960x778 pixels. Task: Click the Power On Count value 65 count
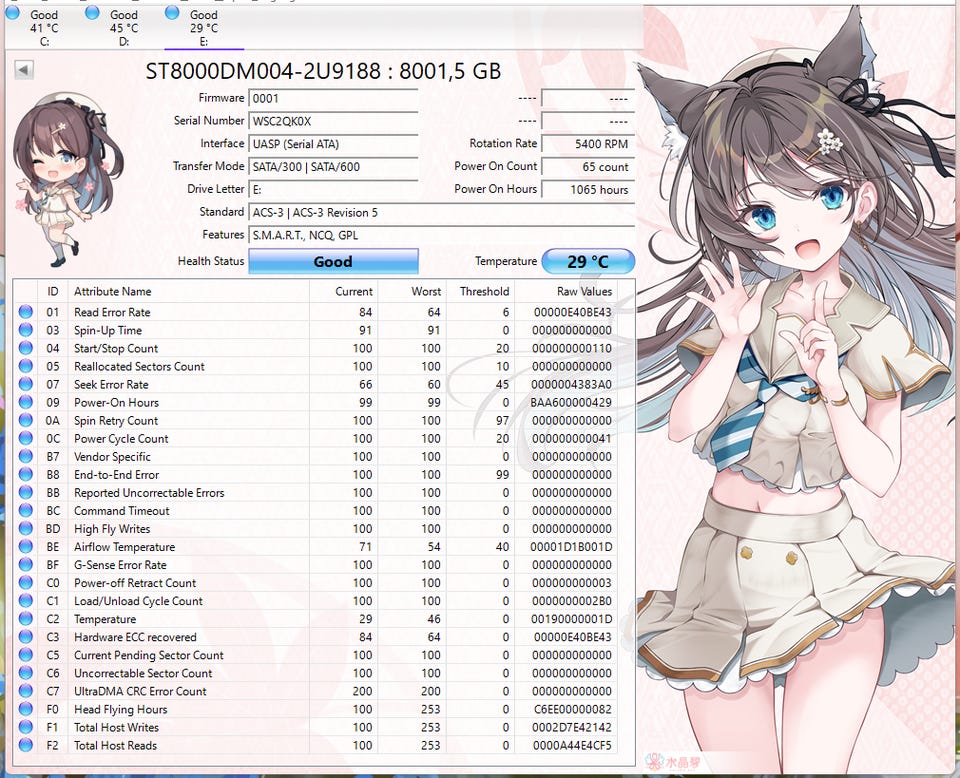coord(588,166)
